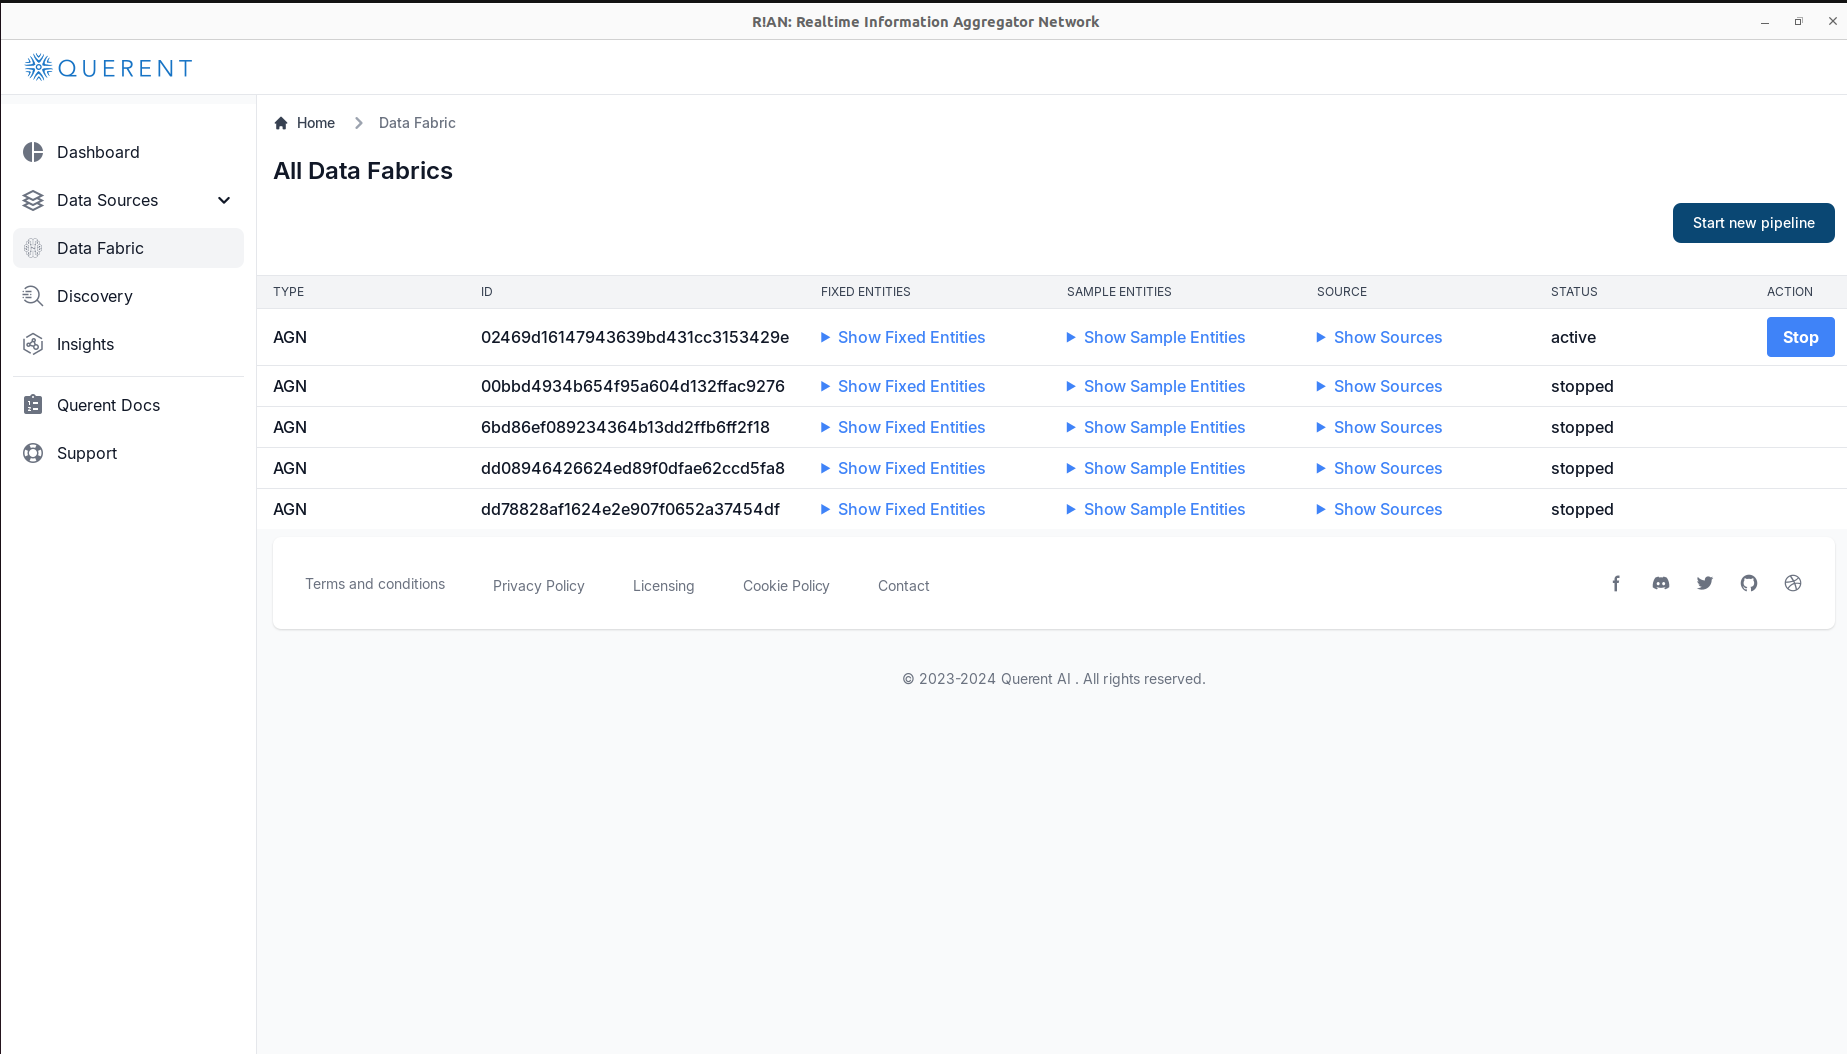Image resolution: width=1847 pixels, height=1054 pixels.
Task: Click the Querent Docs clipboard icon
Action: (33, 405)
